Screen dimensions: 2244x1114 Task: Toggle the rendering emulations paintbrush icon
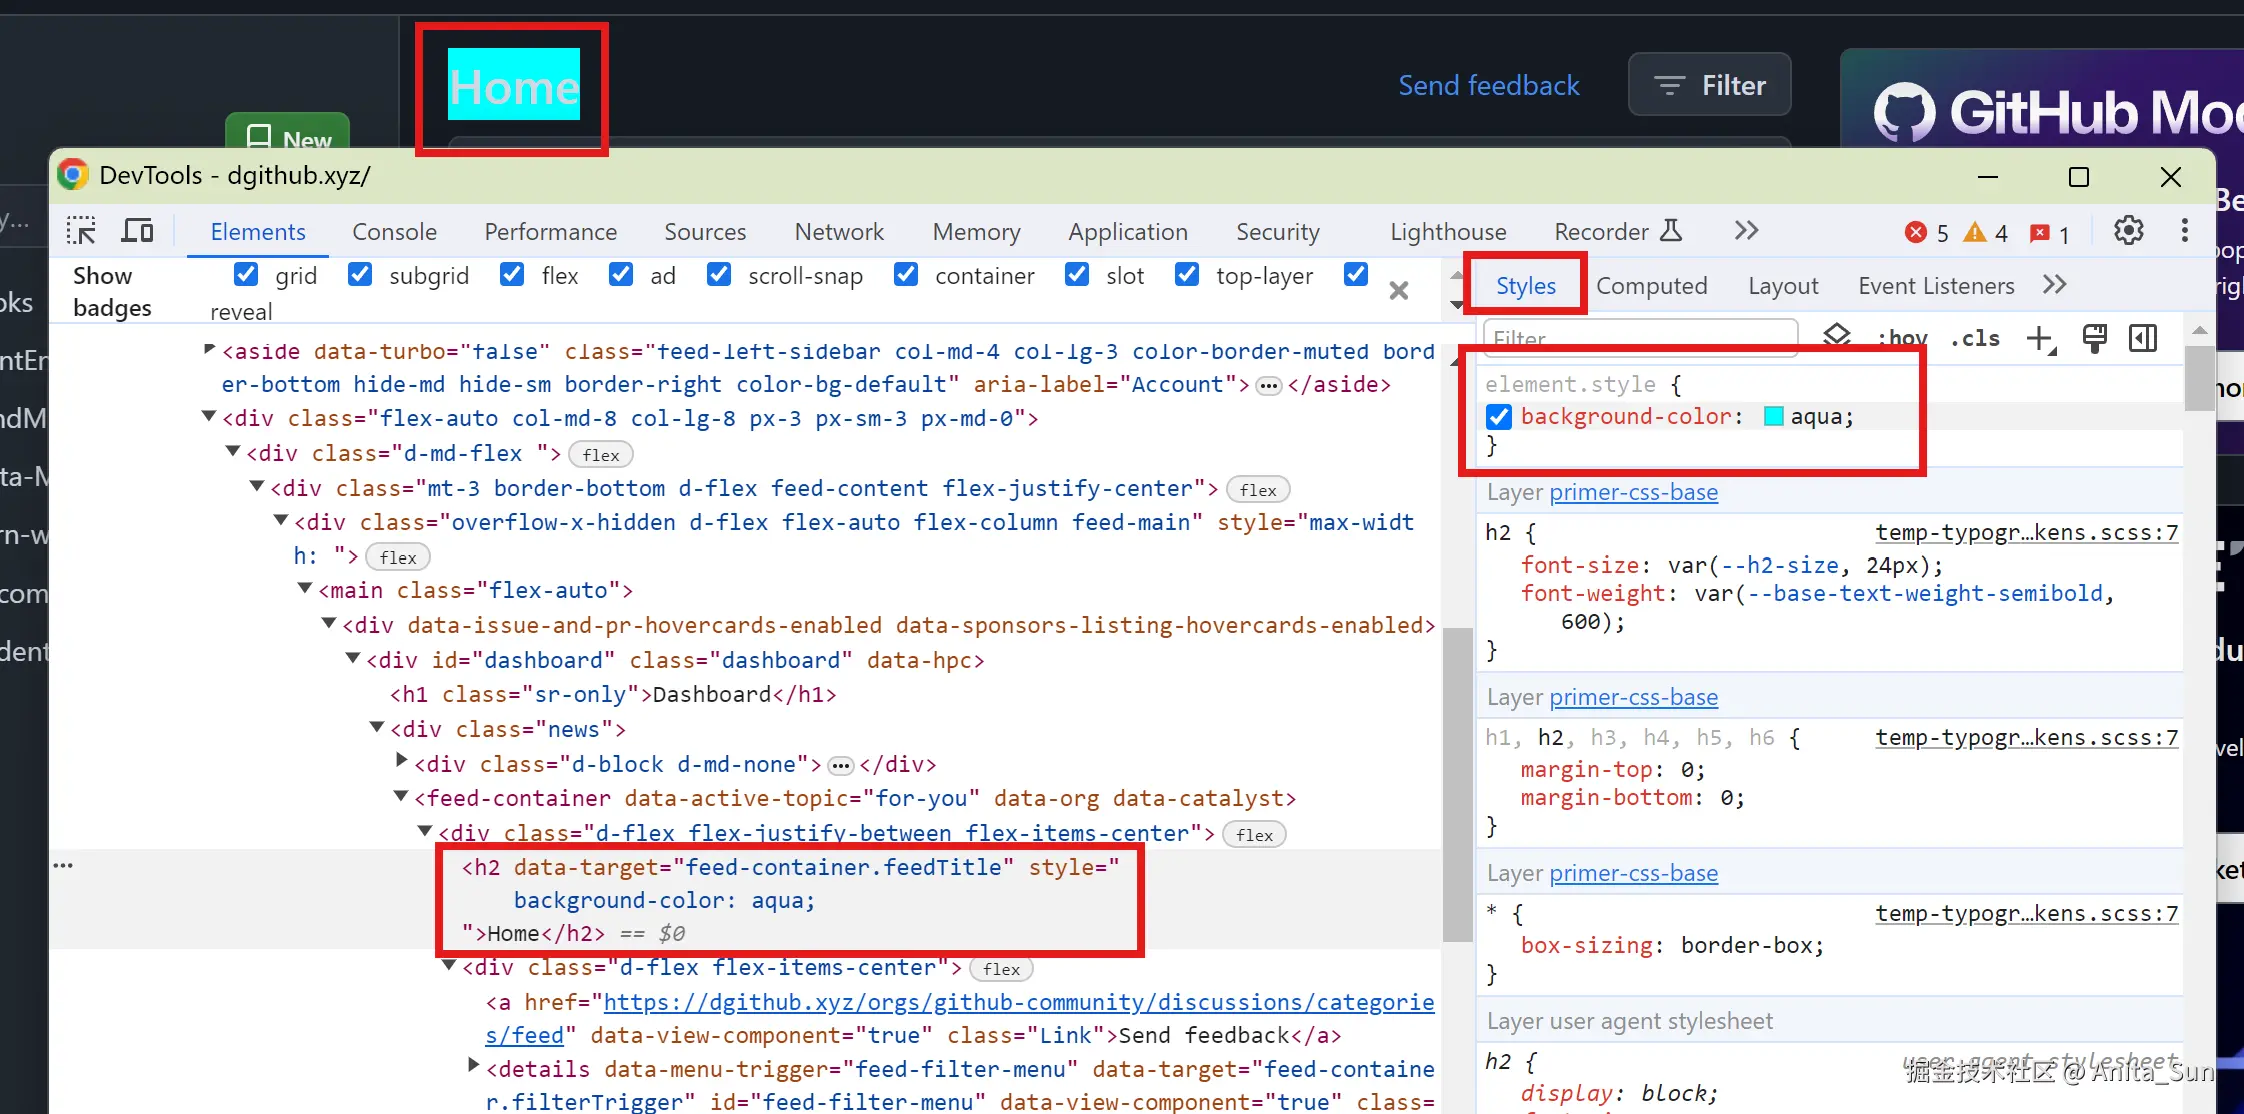2094,339
